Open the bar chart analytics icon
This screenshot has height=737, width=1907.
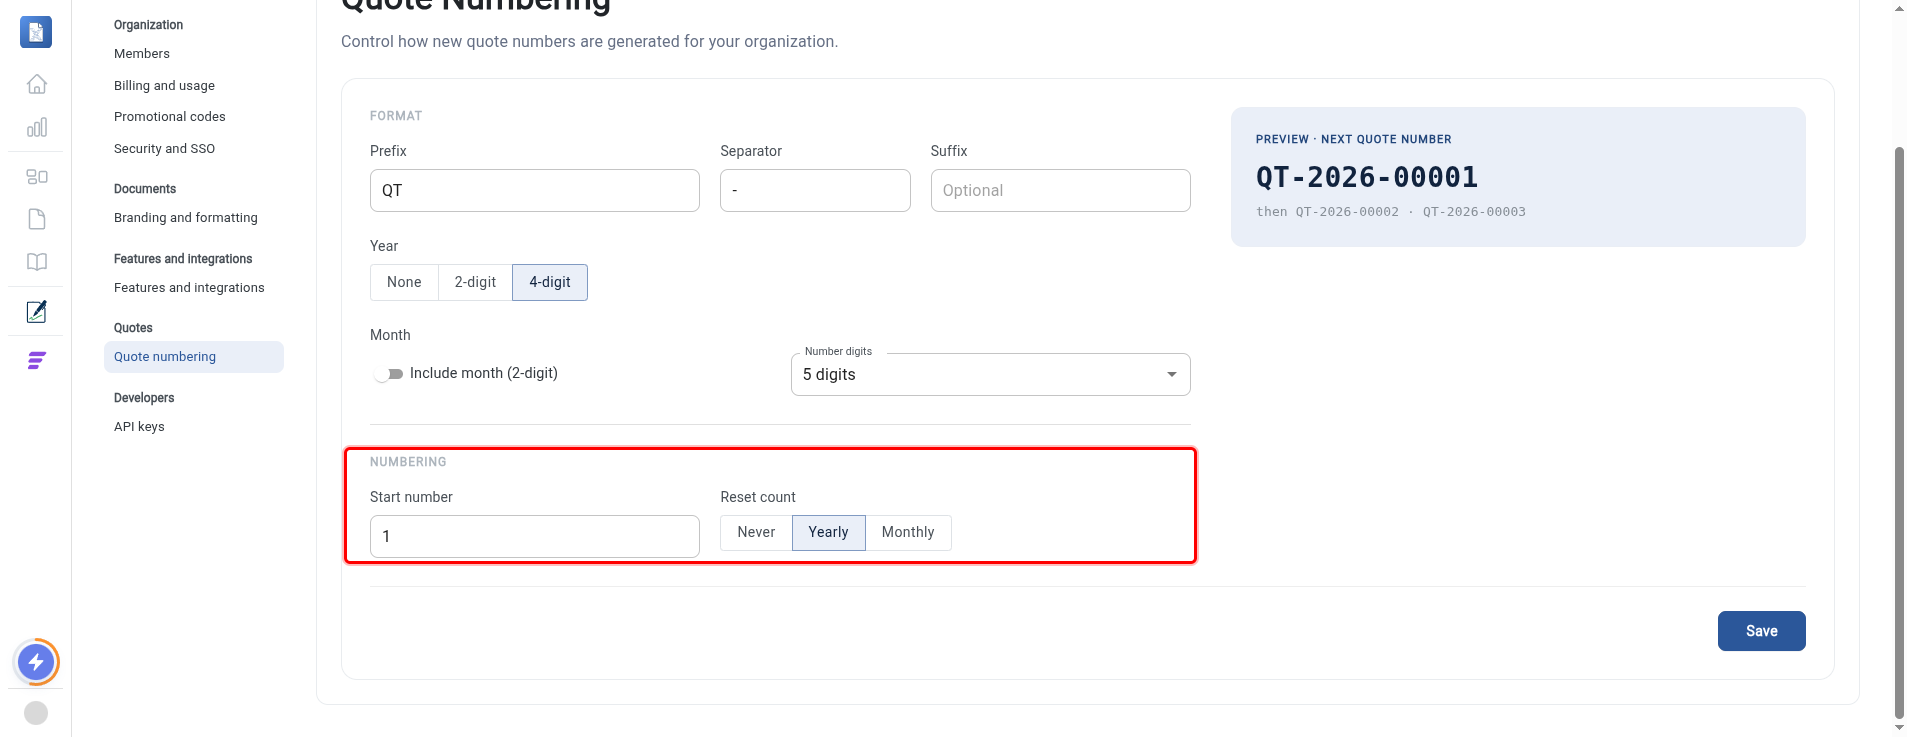37,127
